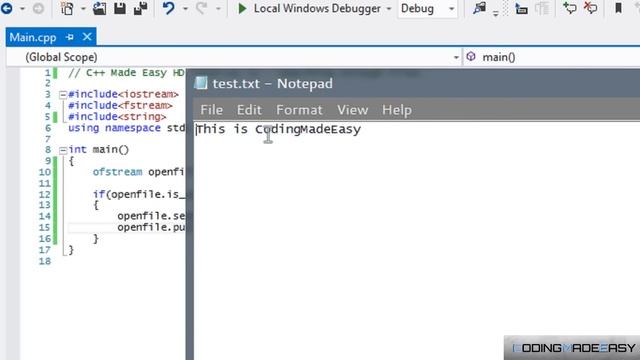Click the Save All icon
640x360 pixels.
(x=141, y=8)
